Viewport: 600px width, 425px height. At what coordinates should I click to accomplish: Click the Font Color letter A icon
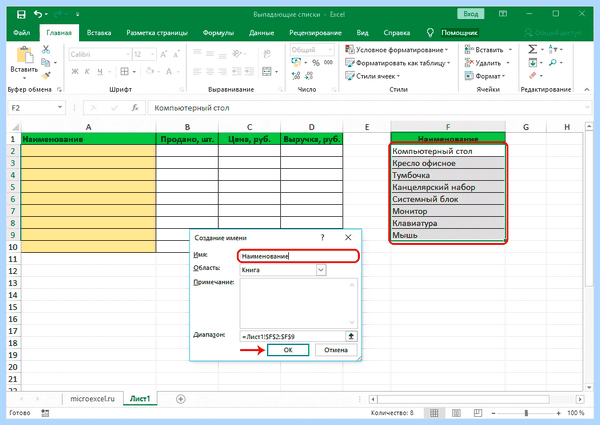[169, 72]
